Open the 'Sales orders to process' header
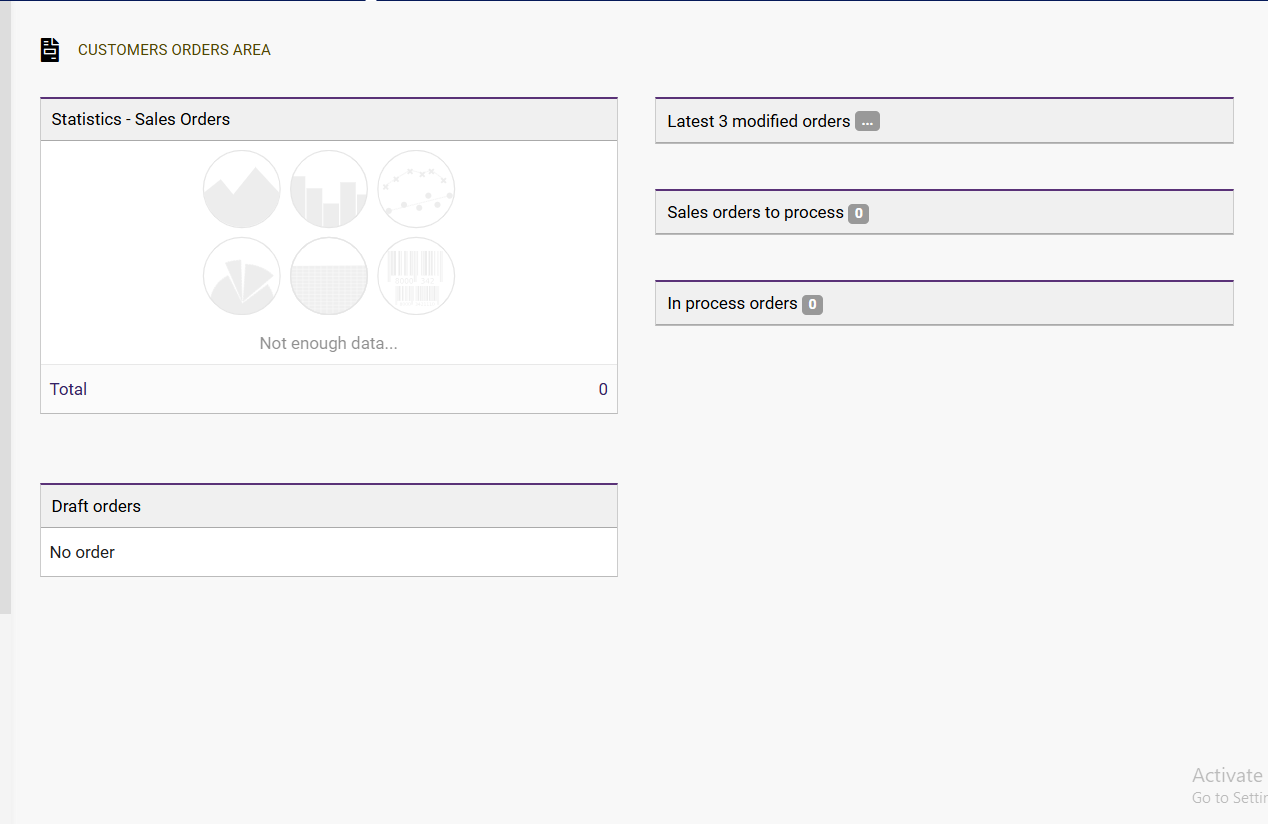The height and width of the screenshot is (824, 1268). [755, 212]
